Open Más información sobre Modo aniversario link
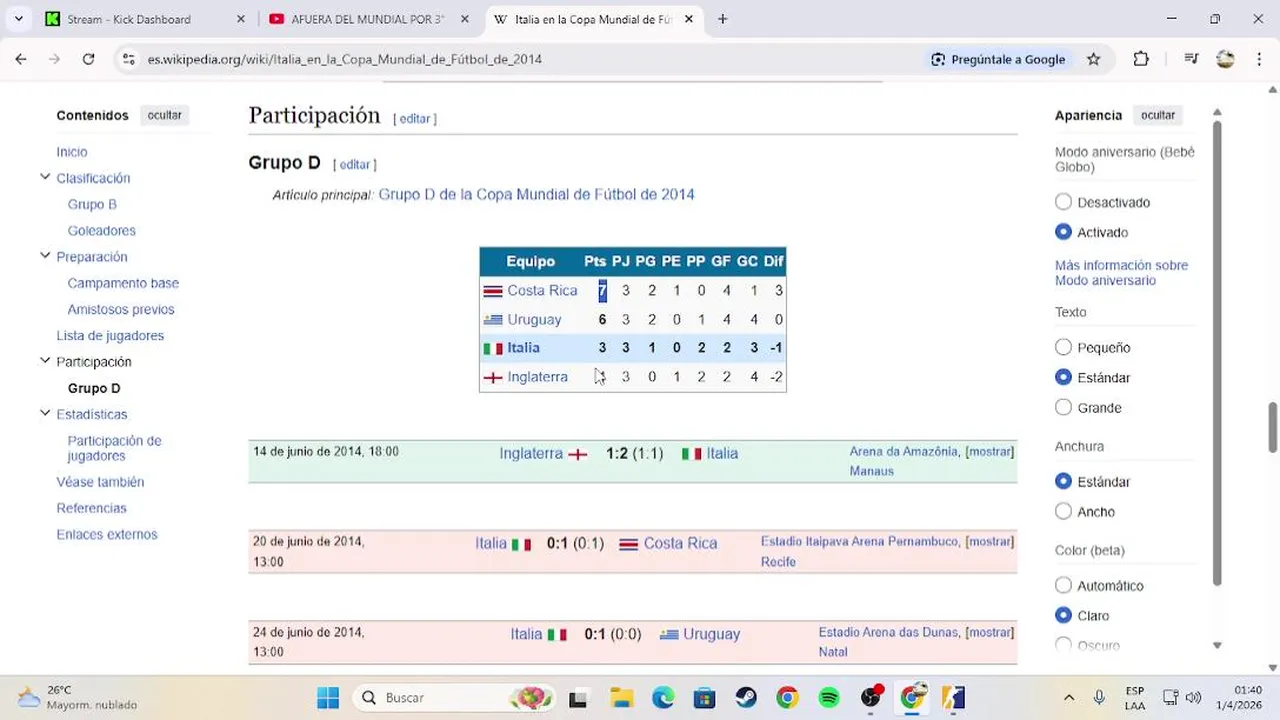 [1121, 272]
